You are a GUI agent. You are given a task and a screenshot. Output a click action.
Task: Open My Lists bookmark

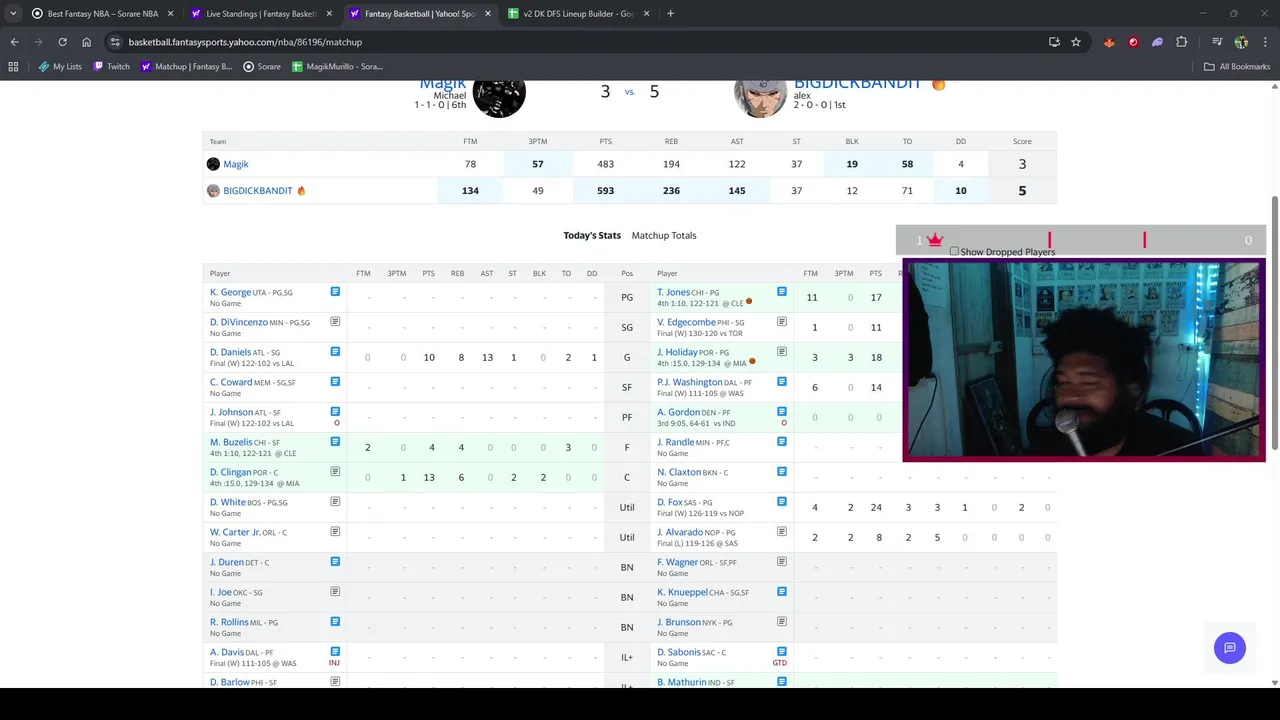click(x=60, y=67)
